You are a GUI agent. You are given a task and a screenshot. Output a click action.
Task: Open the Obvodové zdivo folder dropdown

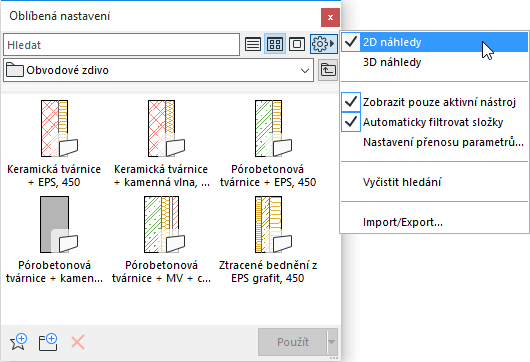(159, 70)
